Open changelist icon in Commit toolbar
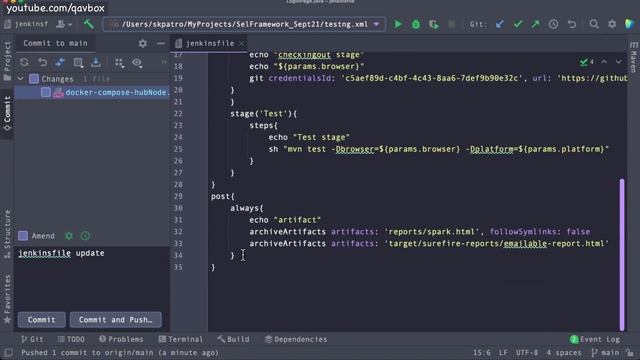 pos(78,62)
